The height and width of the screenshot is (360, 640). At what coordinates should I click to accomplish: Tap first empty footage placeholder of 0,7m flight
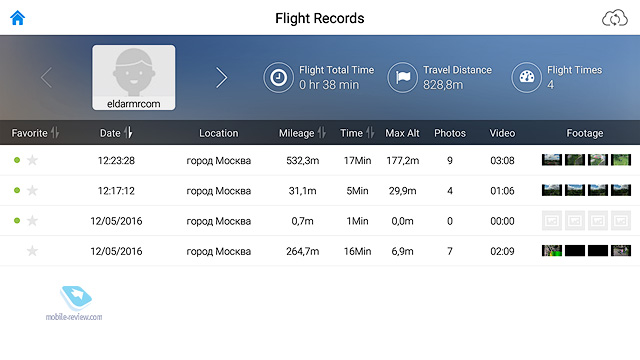click(x=552, y=221)
